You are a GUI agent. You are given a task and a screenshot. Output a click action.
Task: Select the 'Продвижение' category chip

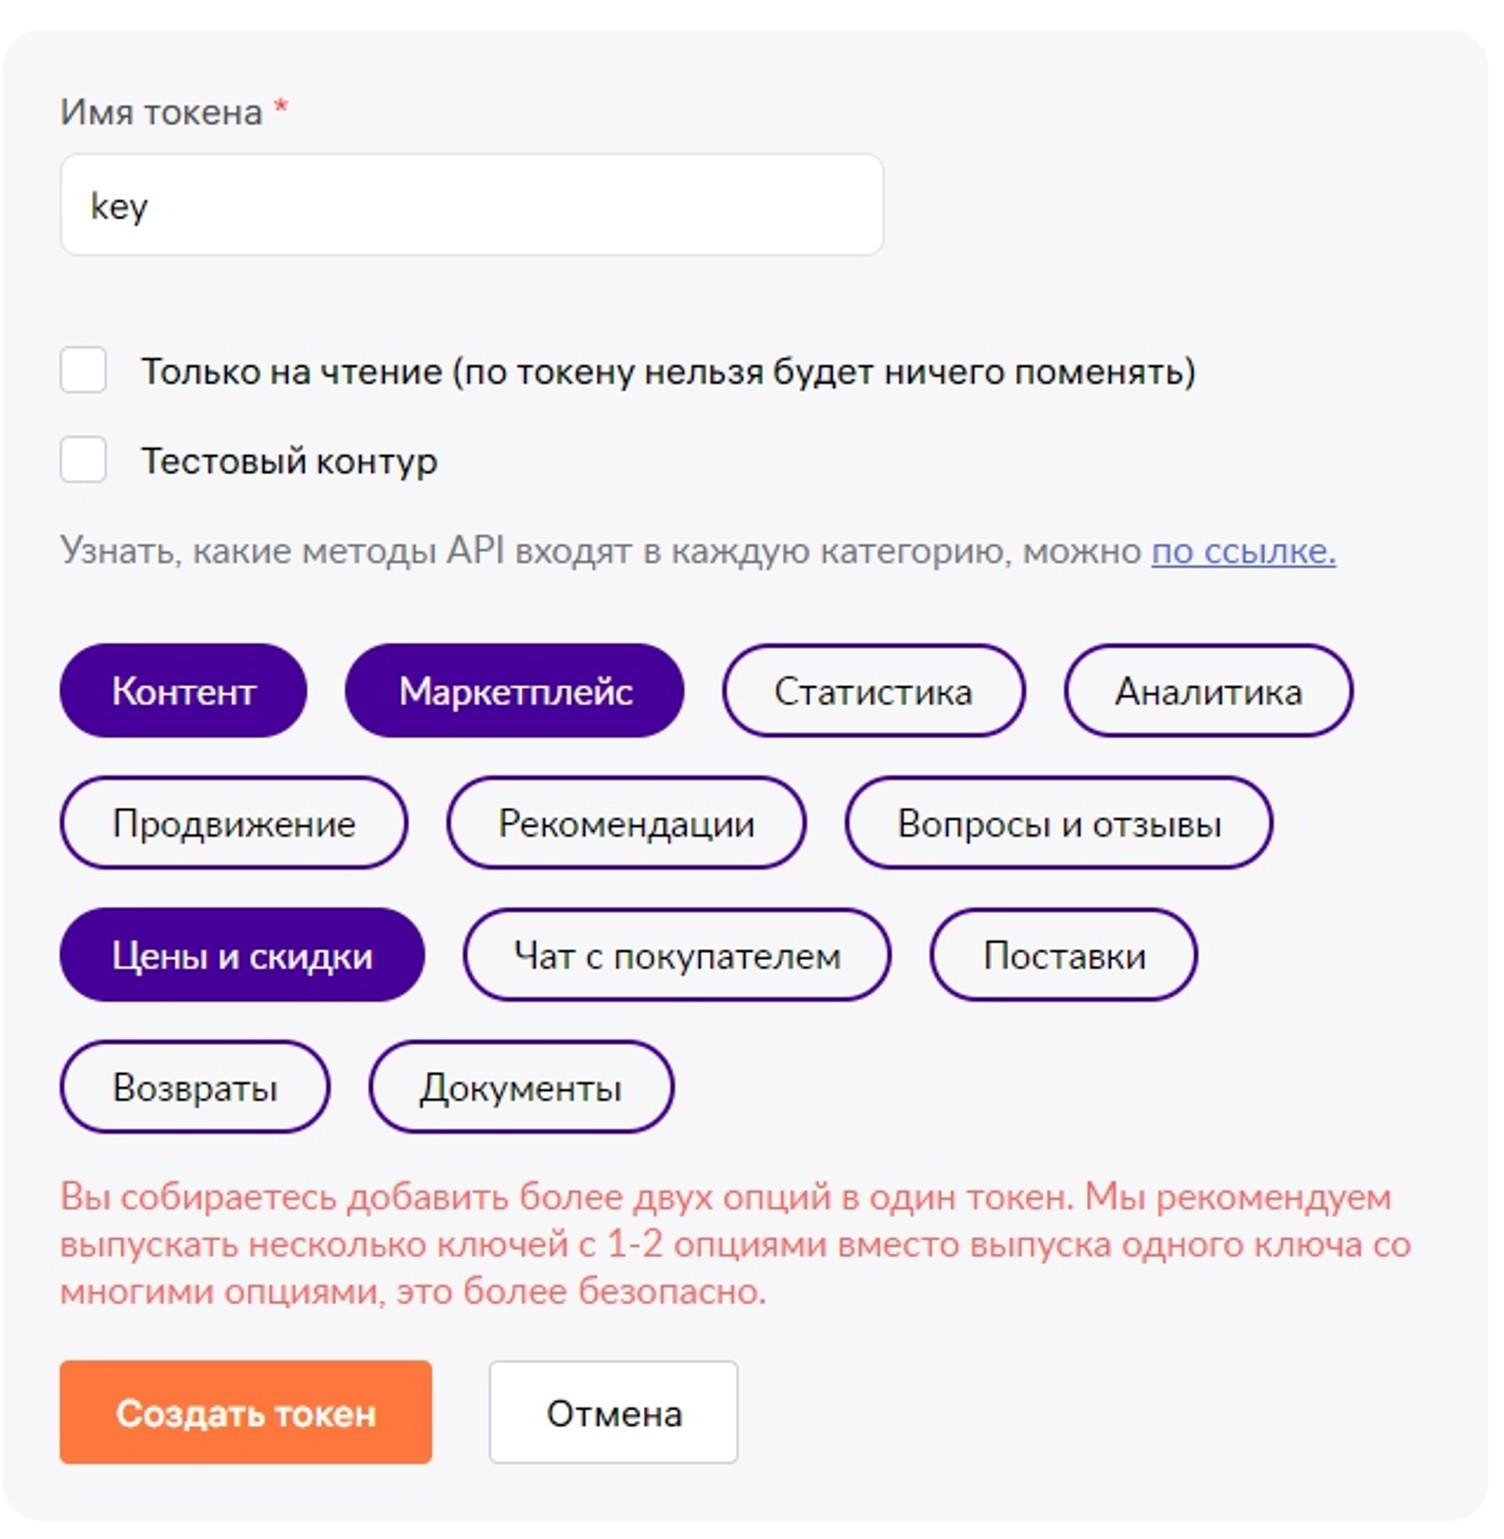pyautogui.click(x=234, y=822)
